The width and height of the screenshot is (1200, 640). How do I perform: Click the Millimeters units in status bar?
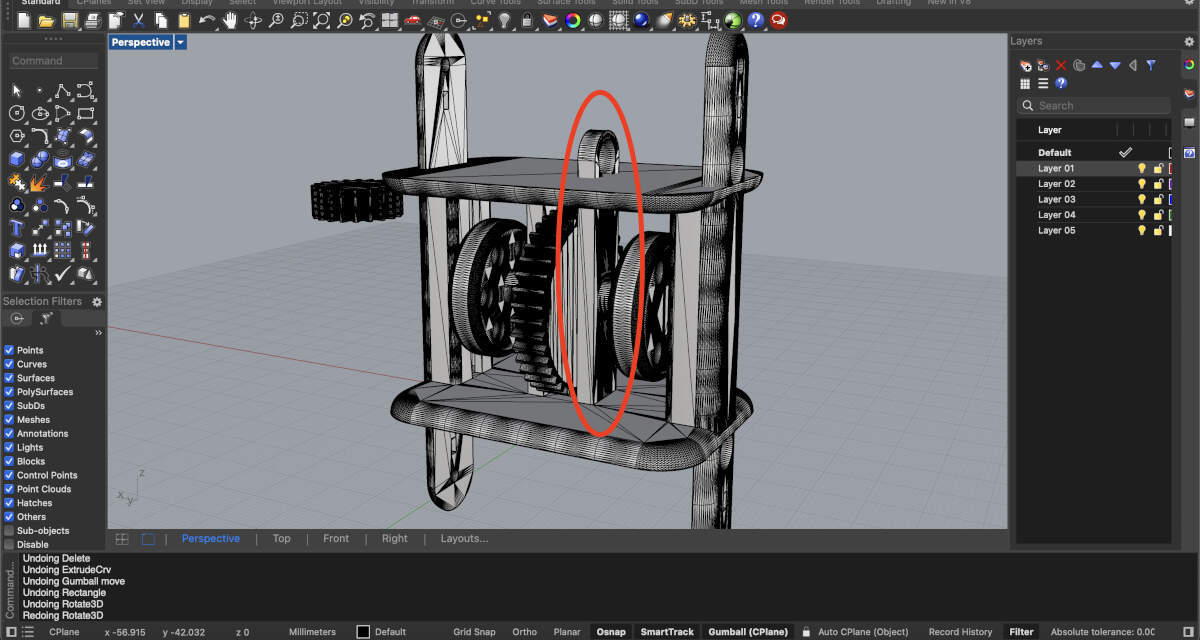click(x=312, y=632)
